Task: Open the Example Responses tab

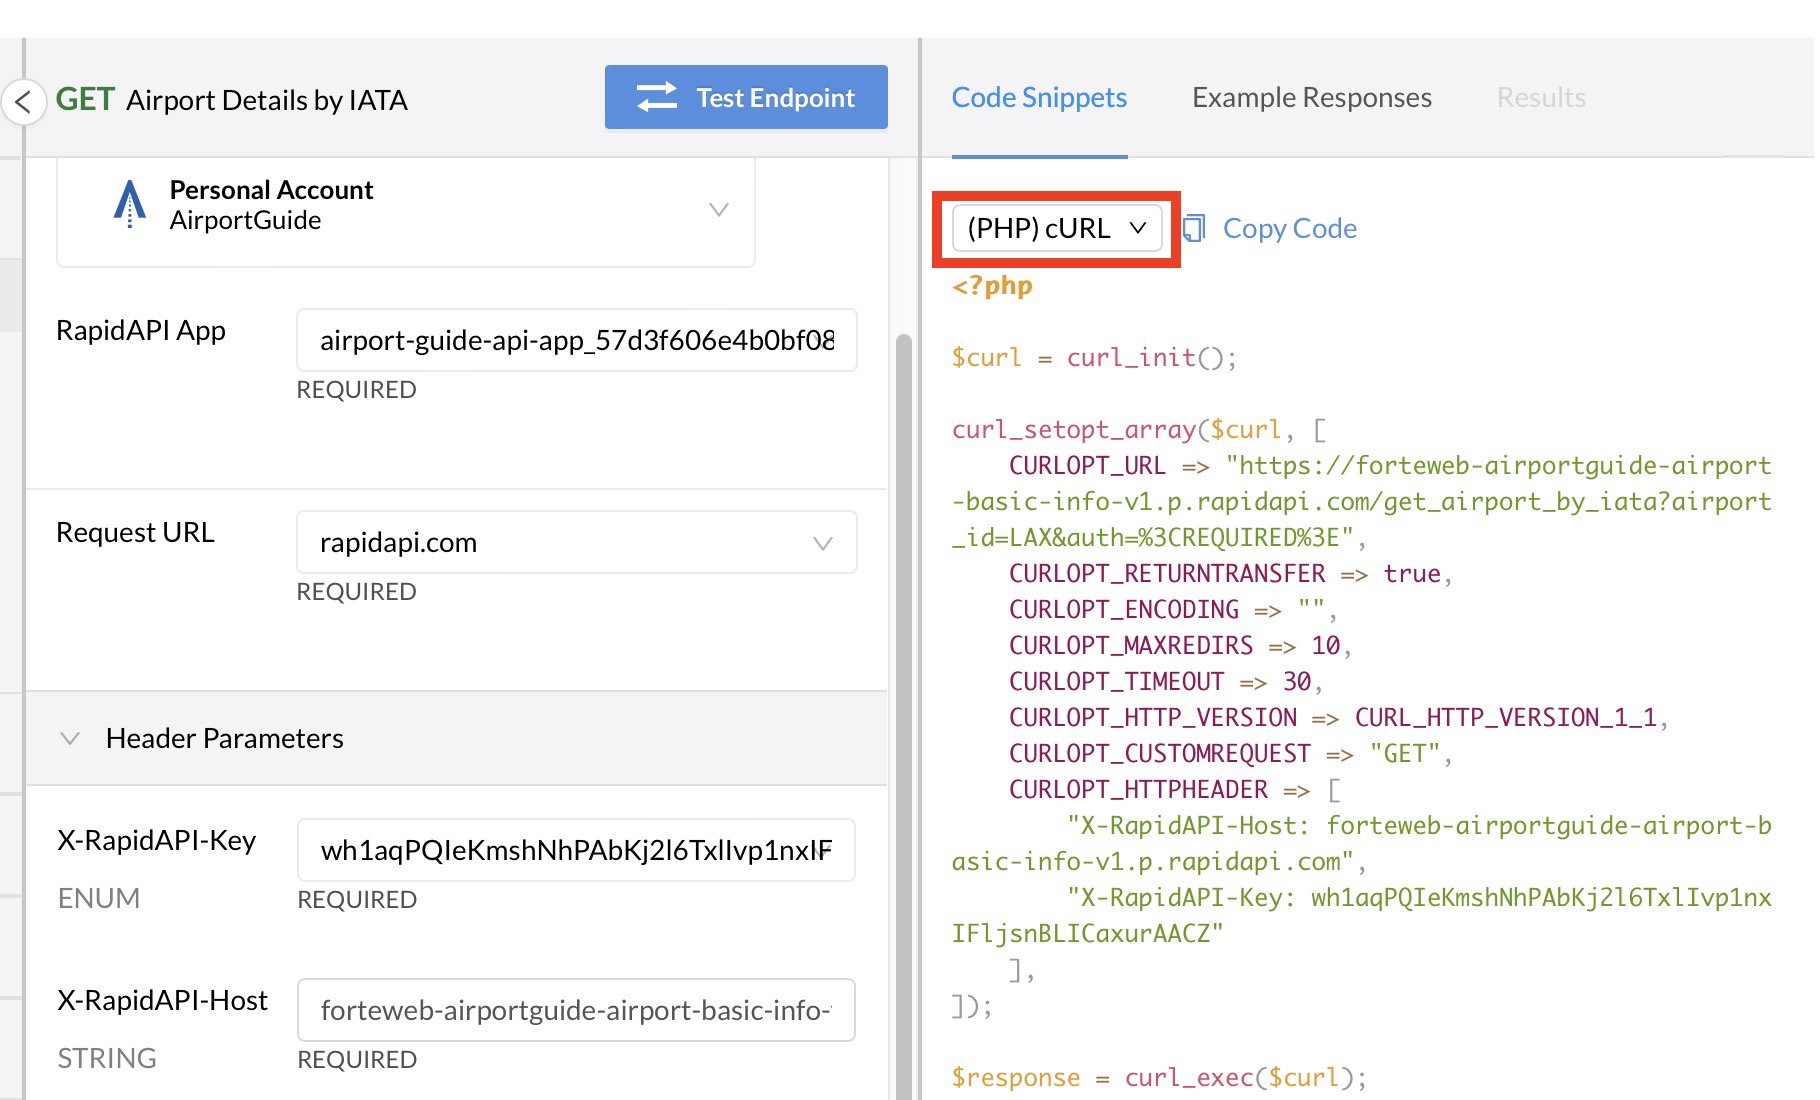Action: tap(1311, 98)
